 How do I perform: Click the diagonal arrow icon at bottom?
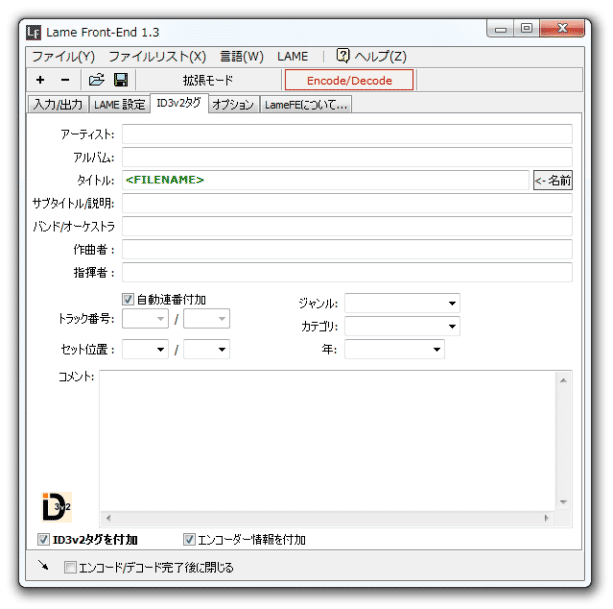pyautogui.click(x=43, y=565)
